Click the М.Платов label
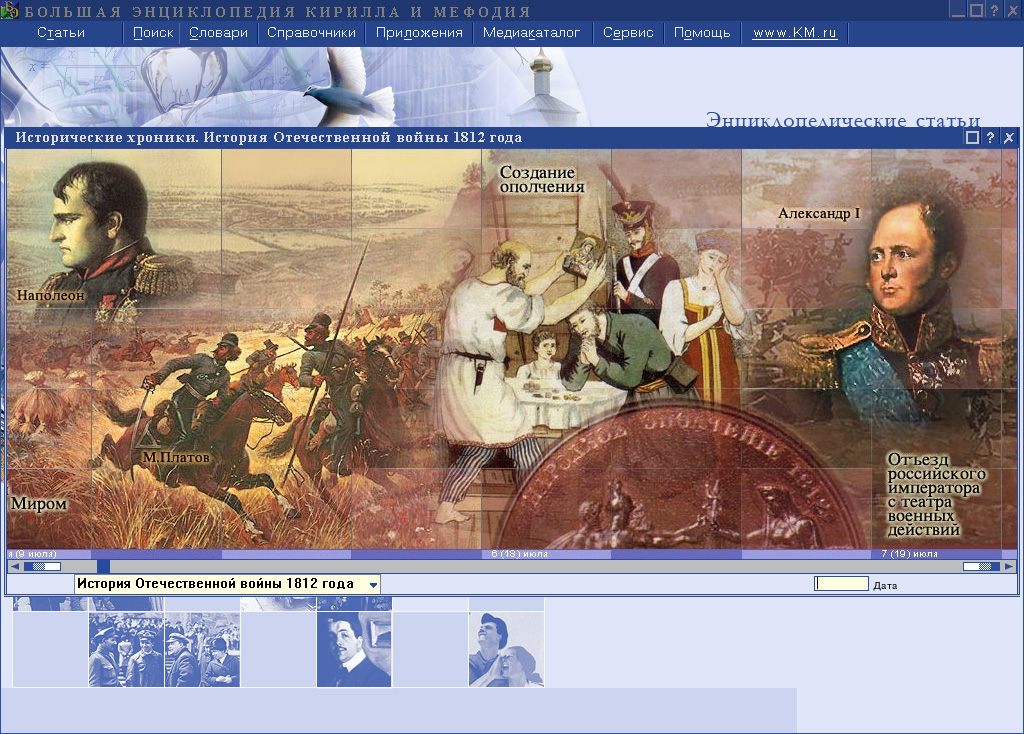This screenshot has width=1024, height=734. click(x=176, y=457)
